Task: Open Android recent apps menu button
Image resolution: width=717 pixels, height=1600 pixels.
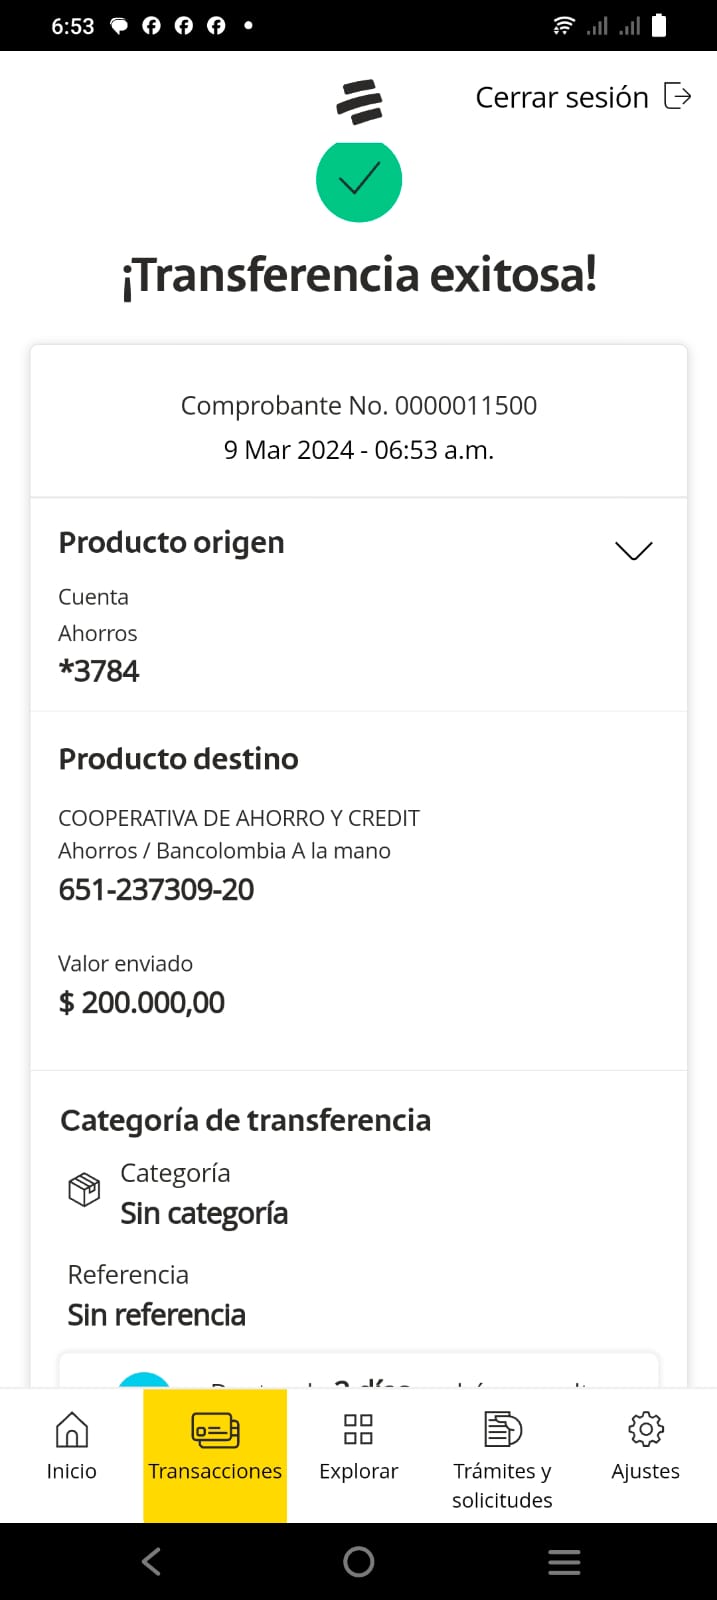Action: coord(564,1562)
